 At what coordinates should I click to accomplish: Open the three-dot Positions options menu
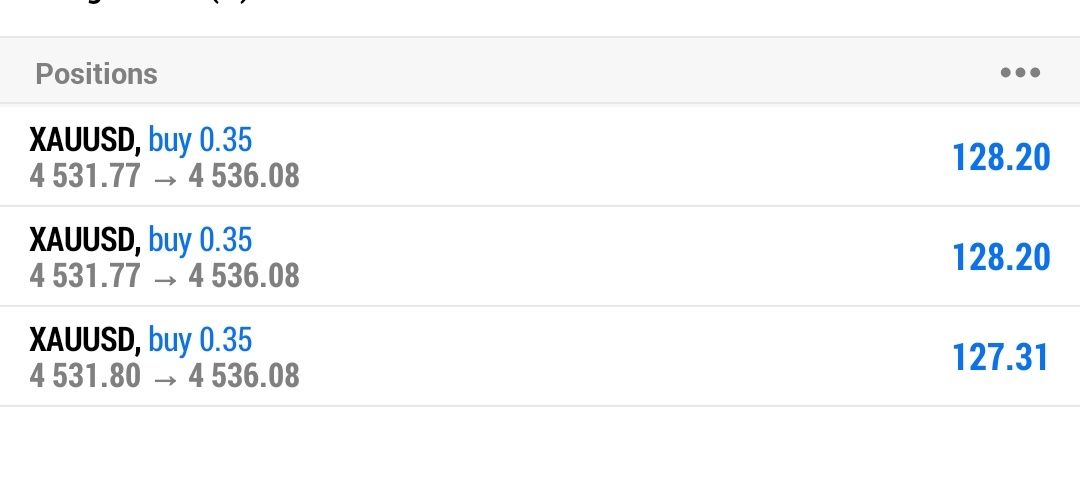tap(1020, 73)
